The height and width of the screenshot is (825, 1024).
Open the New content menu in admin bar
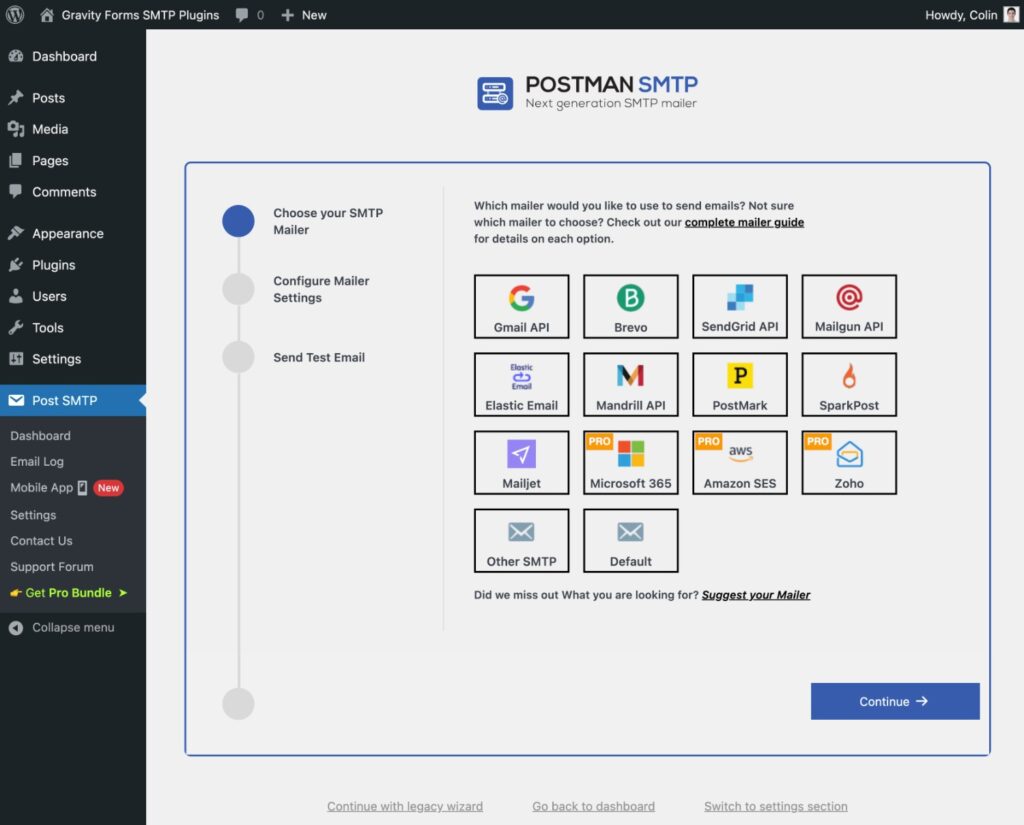[x=304, y=15]
